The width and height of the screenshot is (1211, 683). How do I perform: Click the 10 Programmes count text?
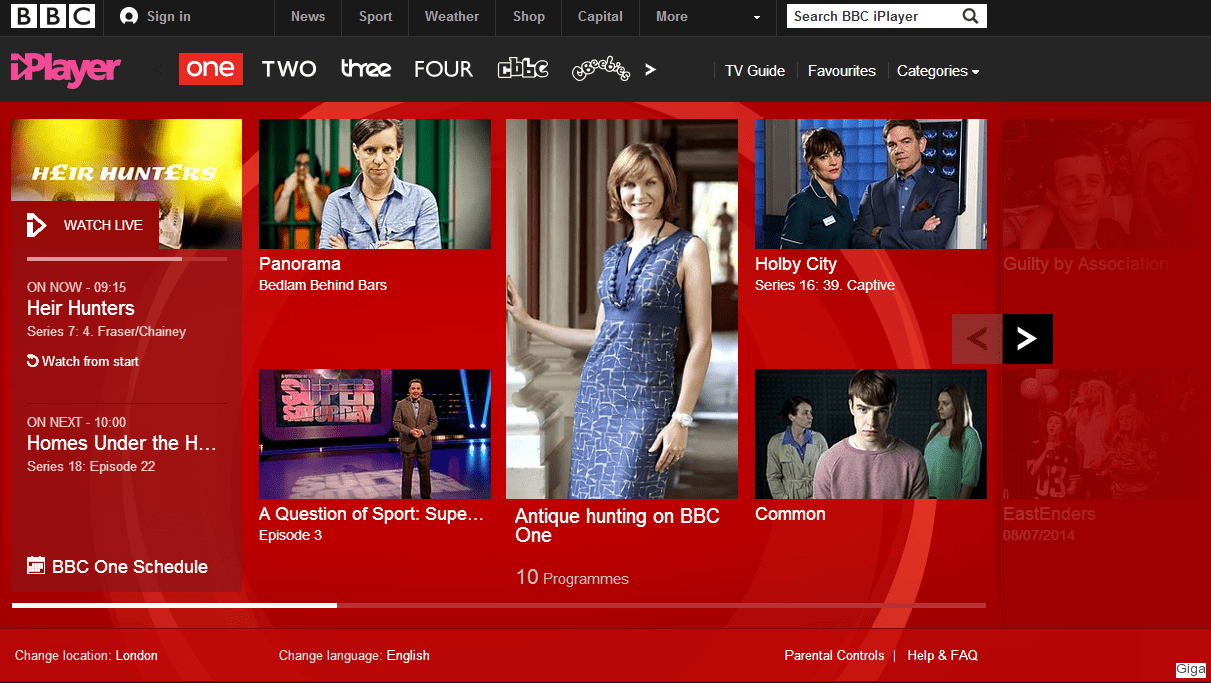[572, 578]
